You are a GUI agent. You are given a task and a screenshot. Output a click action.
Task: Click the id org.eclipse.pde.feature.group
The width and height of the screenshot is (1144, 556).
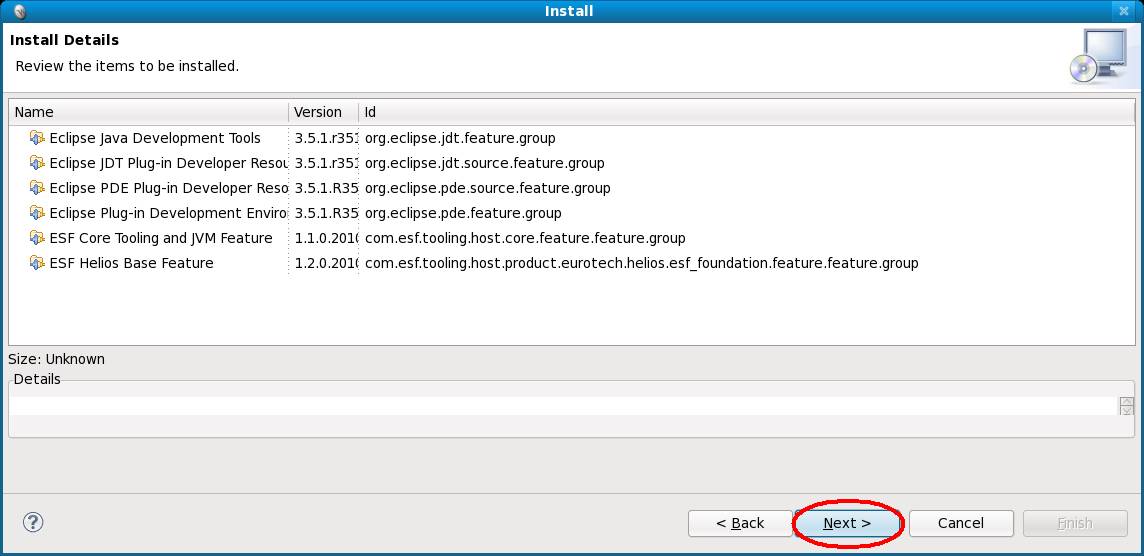[x=463, y=213]
